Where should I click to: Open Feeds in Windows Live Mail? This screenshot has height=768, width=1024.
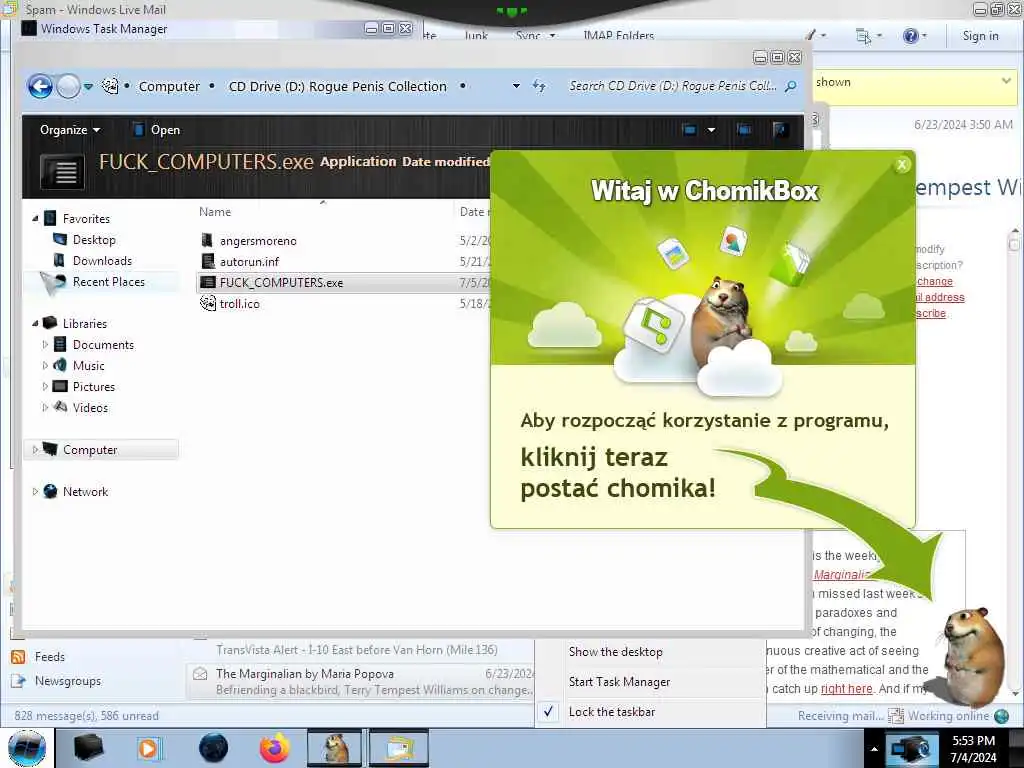tap(50, 656)
